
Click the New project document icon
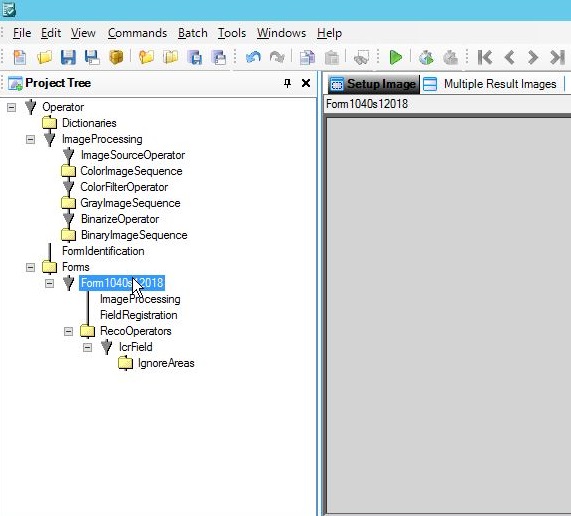20,57
